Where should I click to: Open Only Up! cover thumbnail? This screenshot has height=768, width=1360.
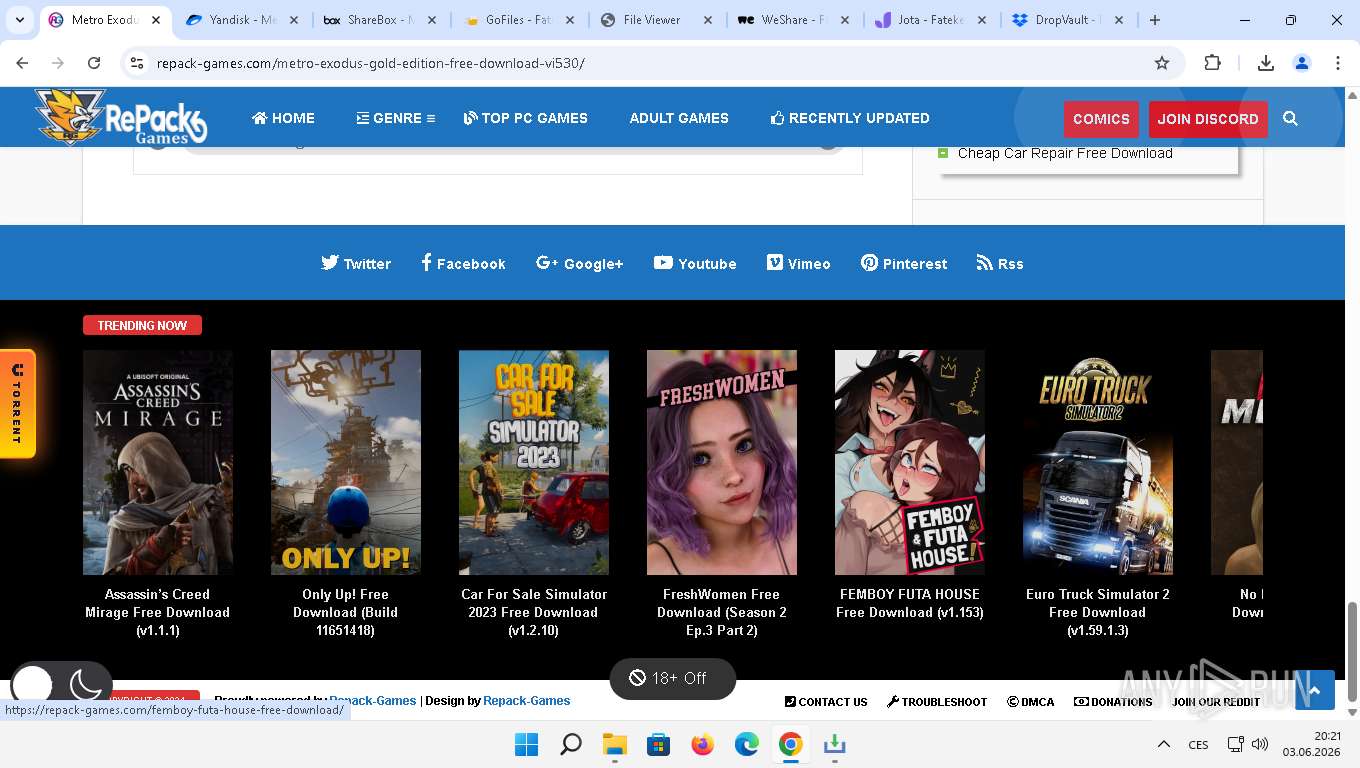pos(346,462)
